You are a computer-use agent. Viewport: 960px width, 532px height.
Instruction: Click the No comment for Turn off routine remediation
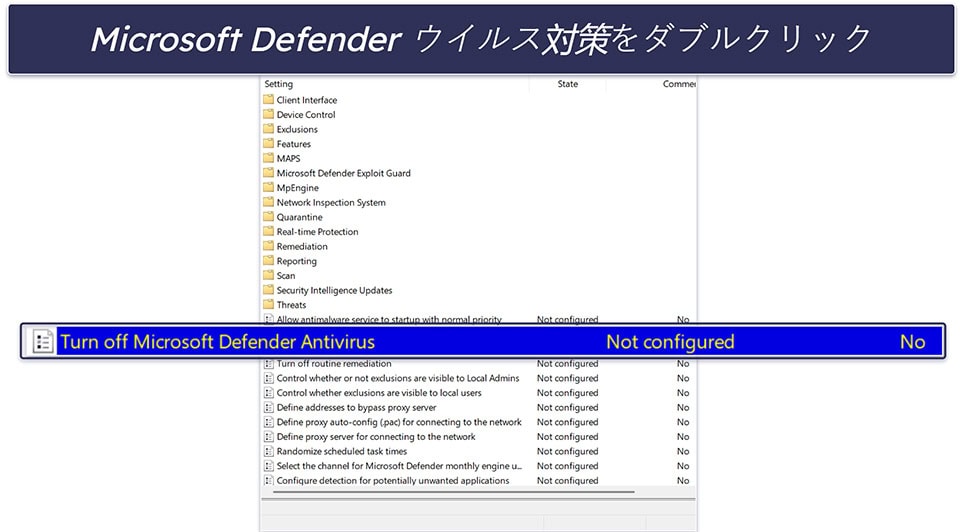coord(683,364)
